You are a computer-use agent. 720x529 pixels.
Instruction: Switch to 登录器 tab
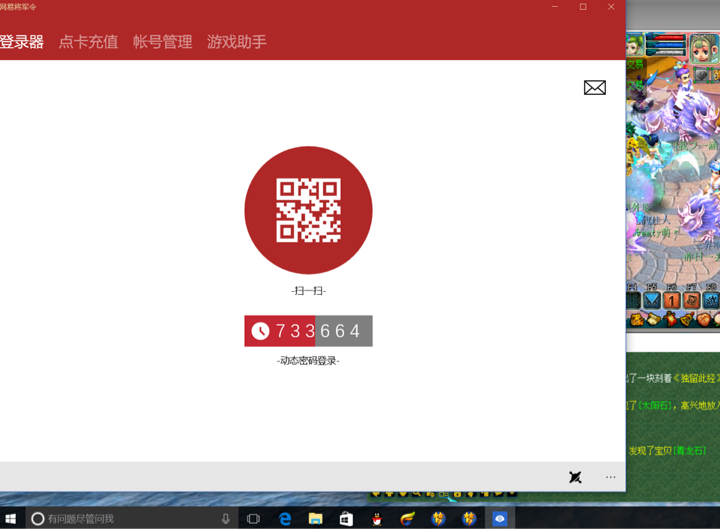[22, 42]
